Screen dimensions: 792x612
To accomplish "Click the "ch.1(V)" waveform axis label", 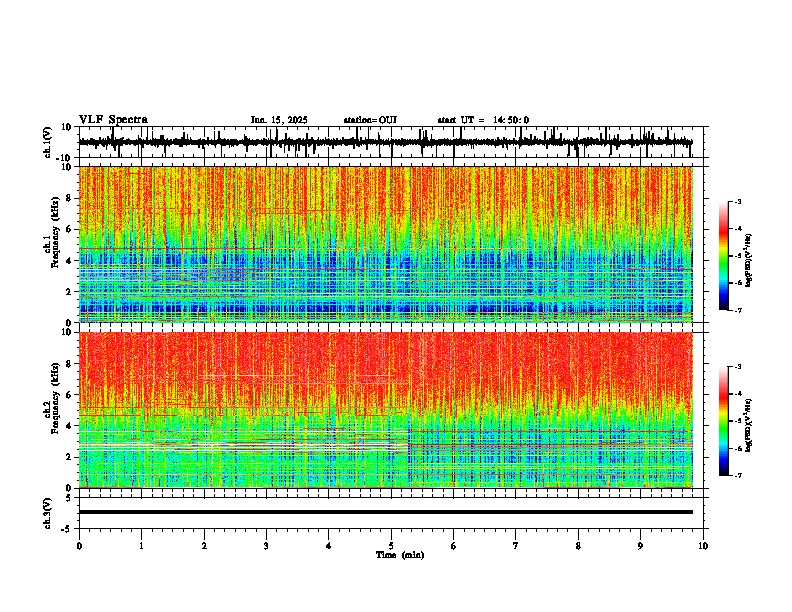I will (x=48, y=142).
